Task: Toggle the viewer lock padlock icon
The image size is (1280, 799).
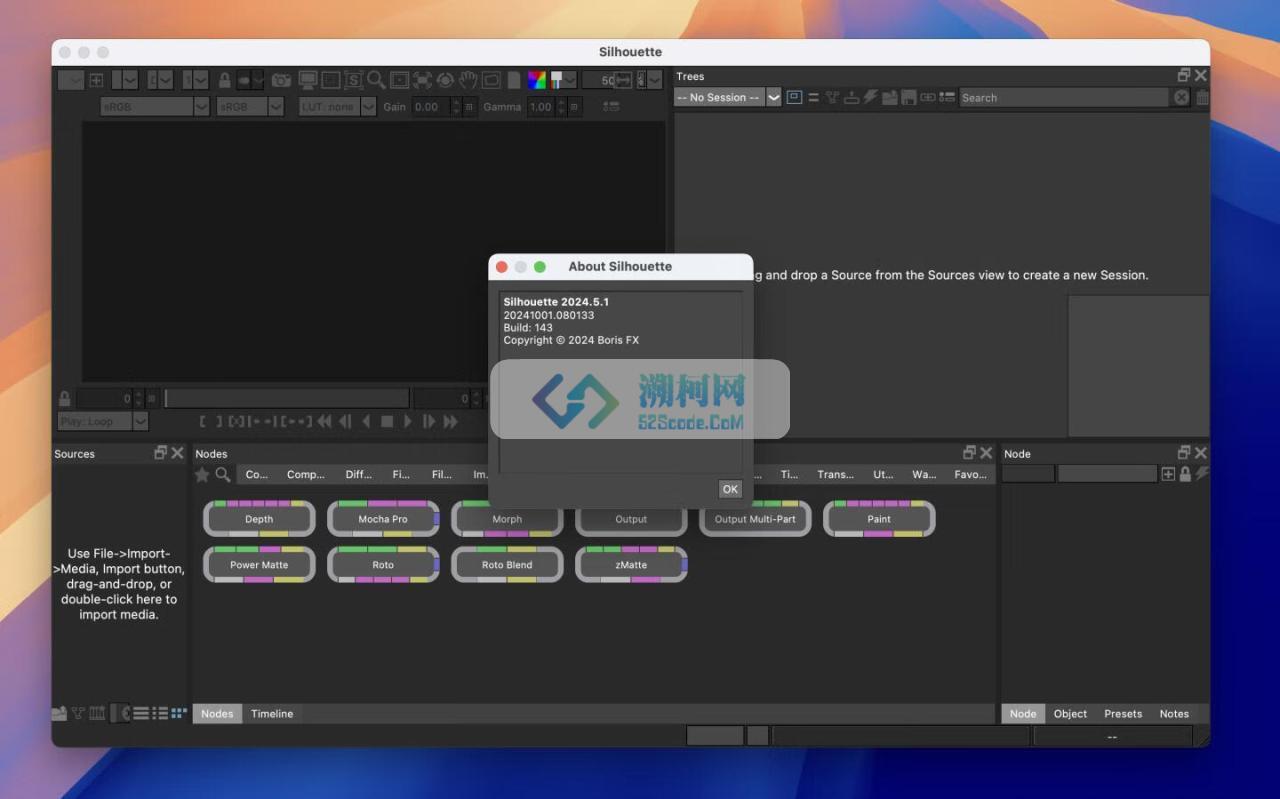Action: tap(225, 80)
